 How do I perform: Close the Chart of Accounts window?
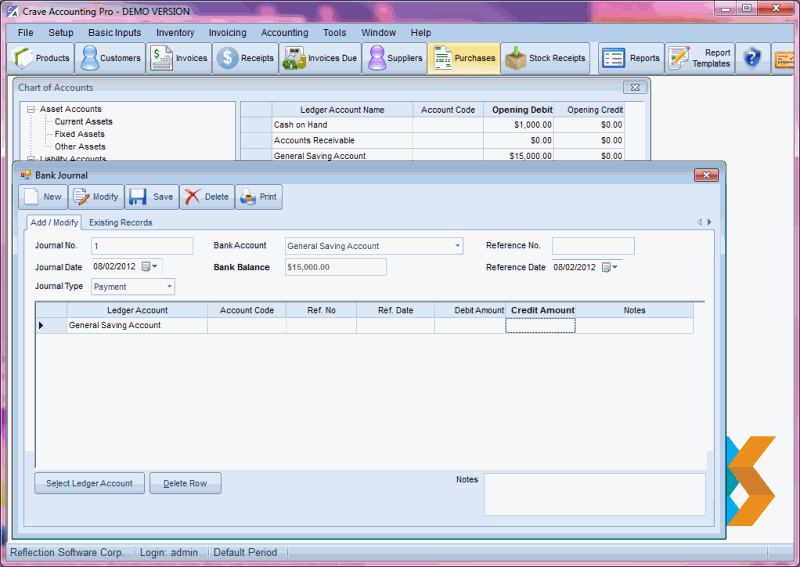(x=635, y=88)
